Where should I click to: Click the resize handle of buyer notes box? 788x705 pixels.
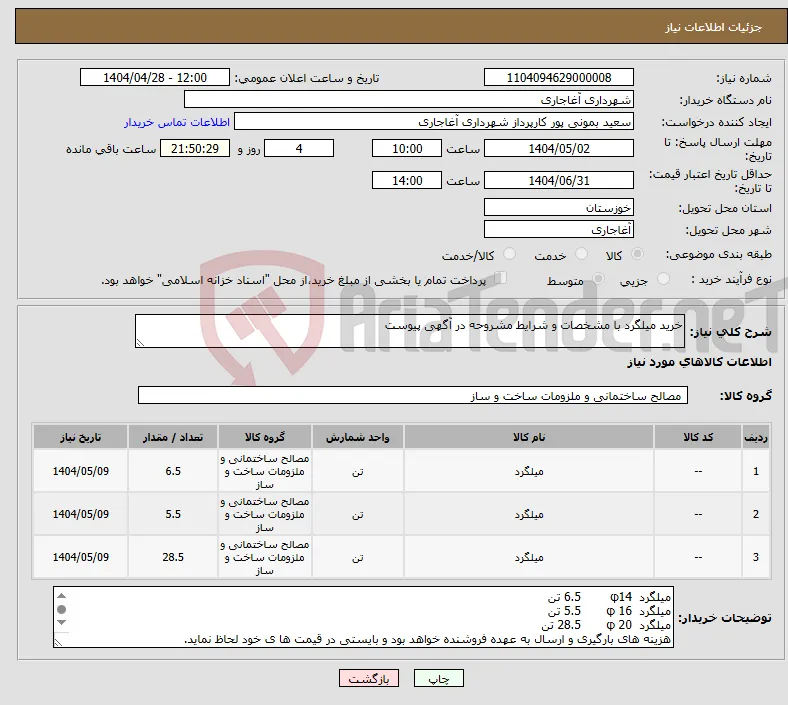click(x=58, y=642)
